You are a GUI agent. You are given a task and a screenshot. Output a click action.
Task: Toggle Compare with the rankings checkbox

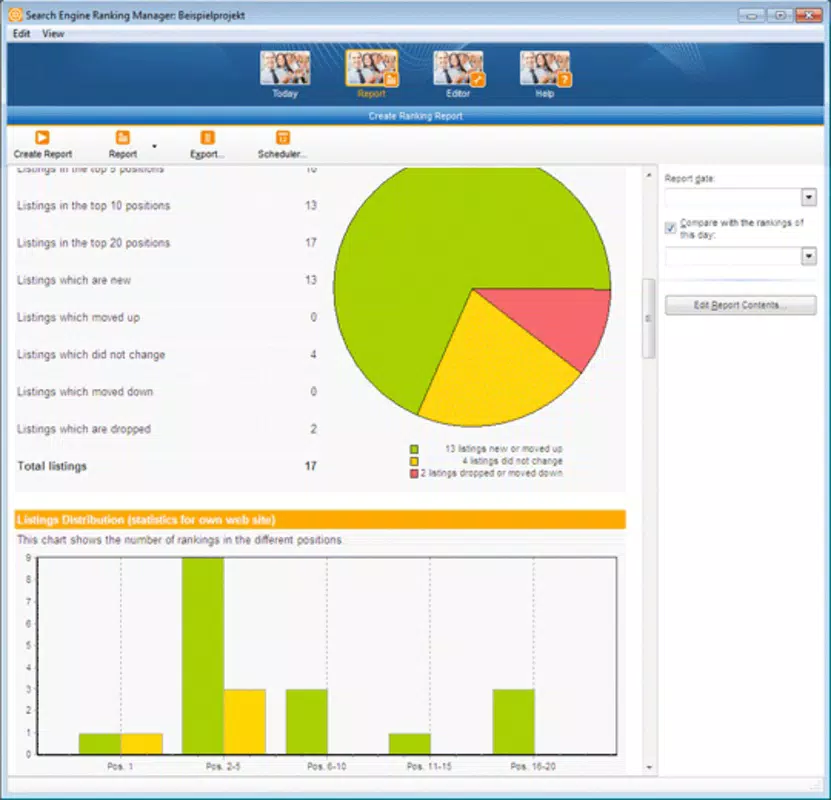click(x=670, y=228)
